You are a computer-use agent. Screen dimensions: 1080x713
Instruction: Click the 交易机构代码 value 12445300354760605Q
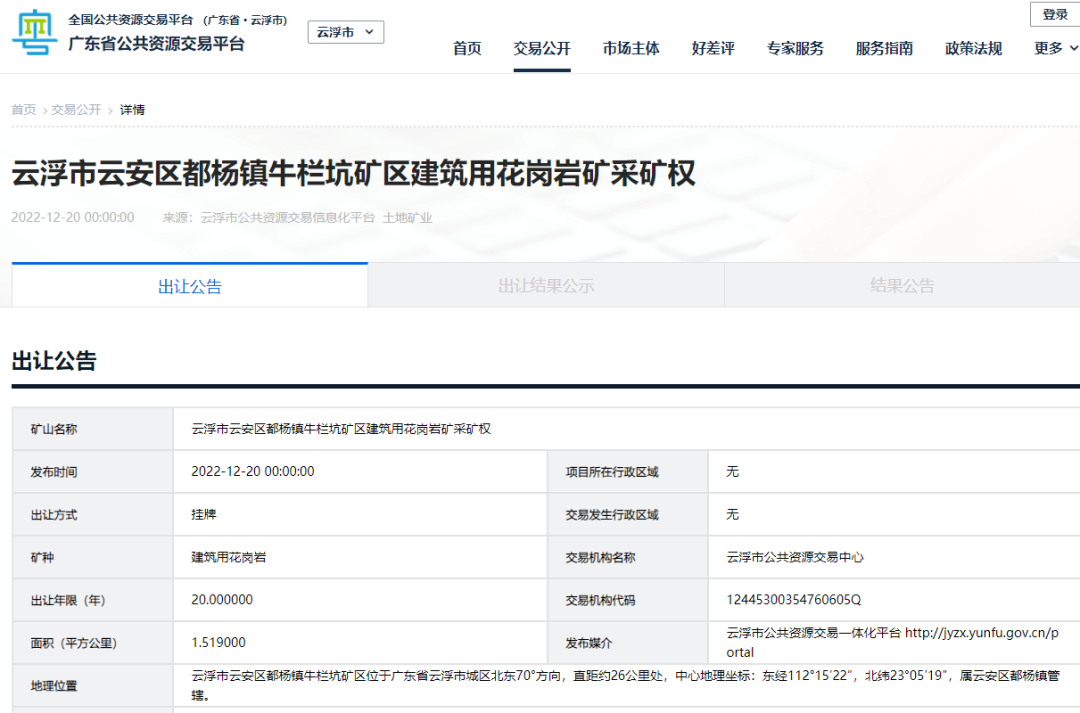[x=793, y=600]
